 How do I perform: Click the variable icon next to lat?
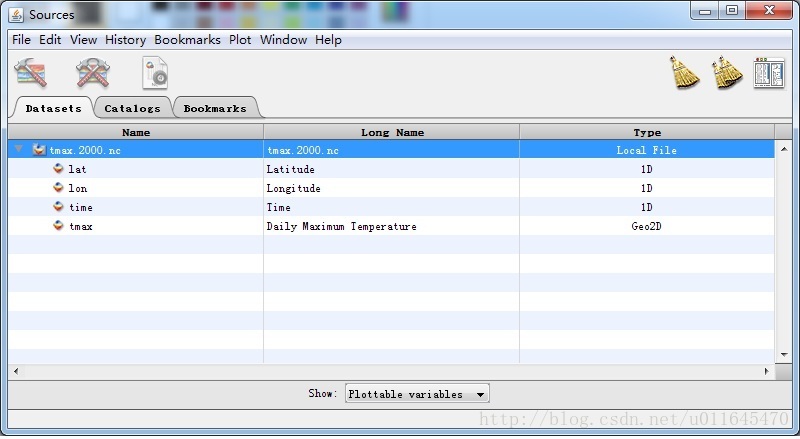[x=58, y=168]
